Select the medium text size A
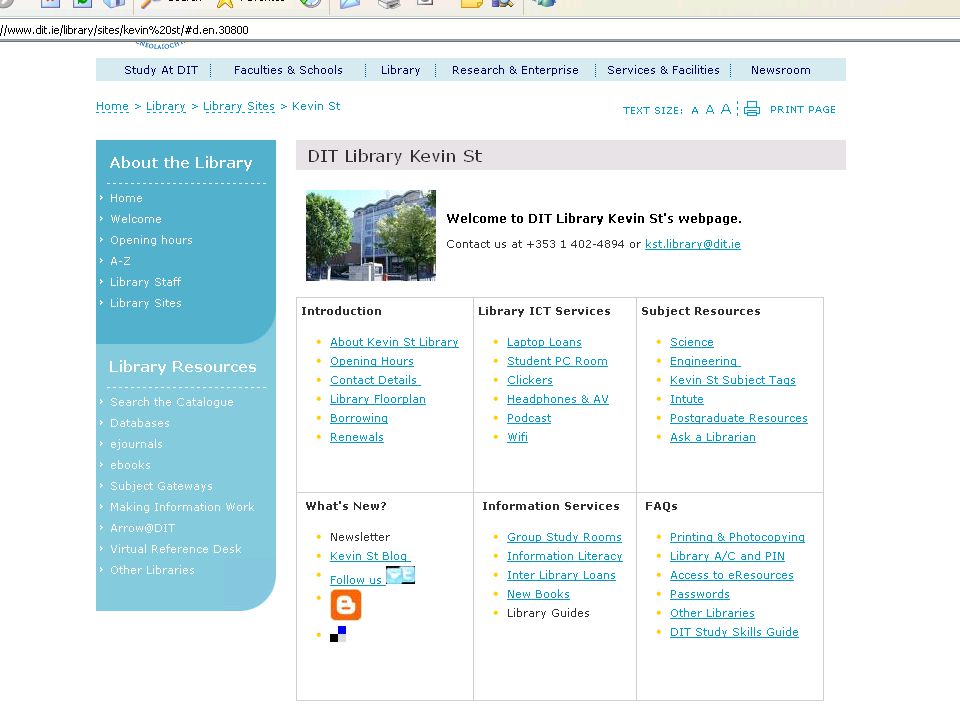The width and height of the screenshot is (960, 720). click(x=710, y=110)
